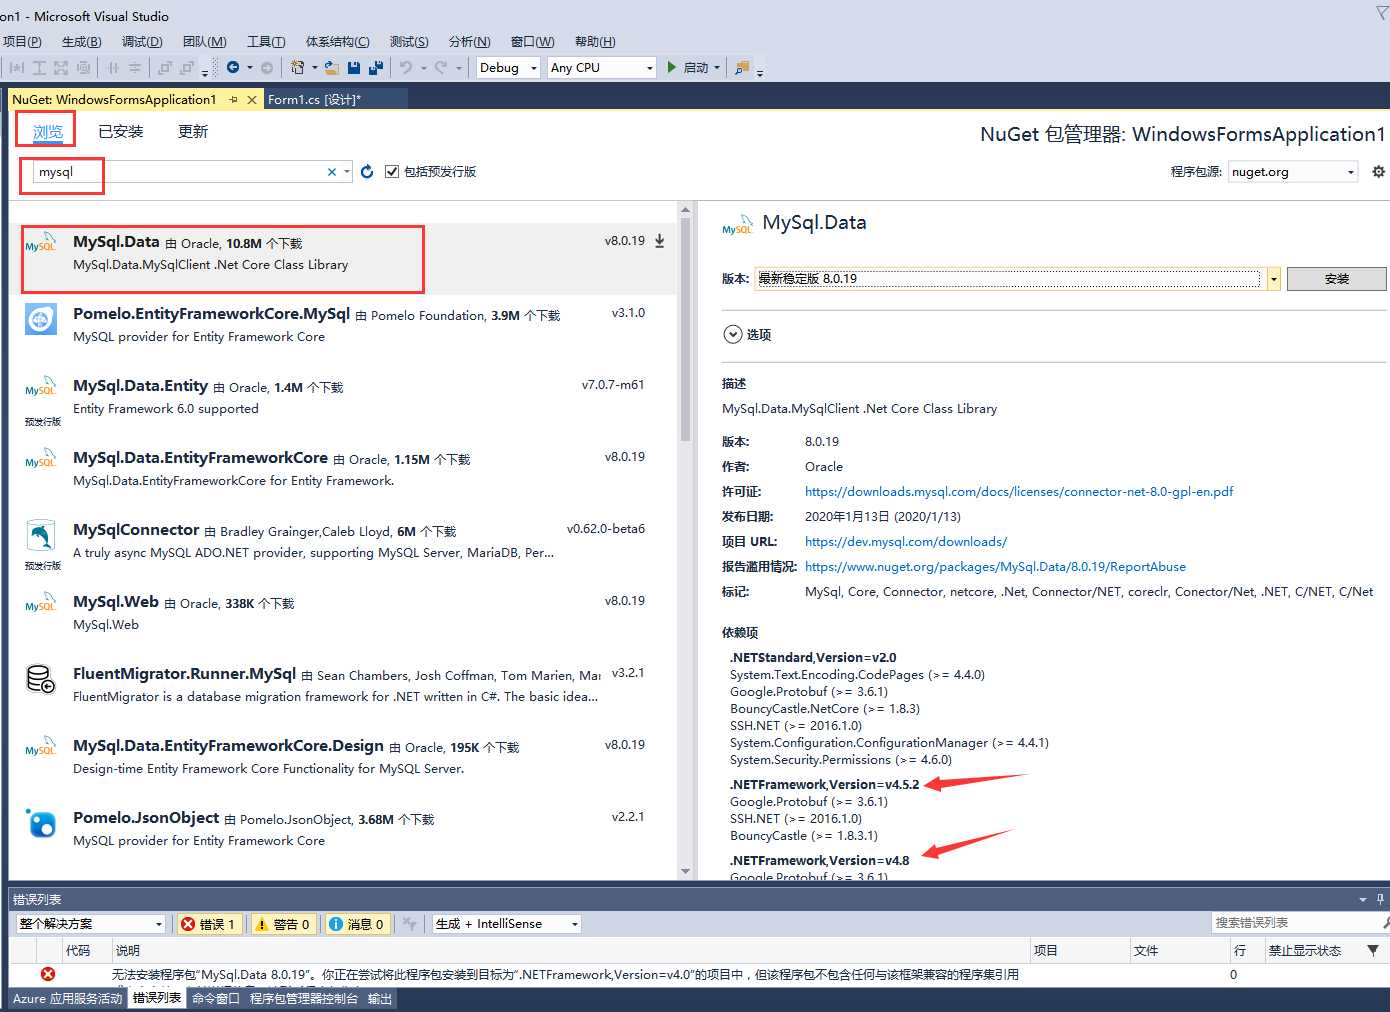Viewport: 1390px width, 1012px height.
Task: Click the Pomelo.JsonObject package icon
Action: tap(41, 824)
